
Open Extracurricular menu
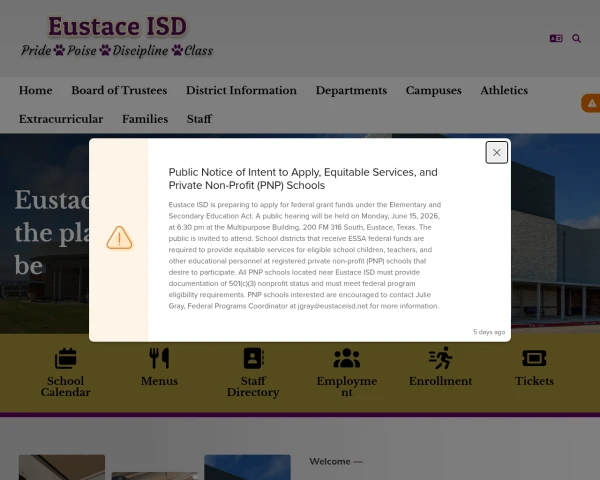click(x=61, y=119)
